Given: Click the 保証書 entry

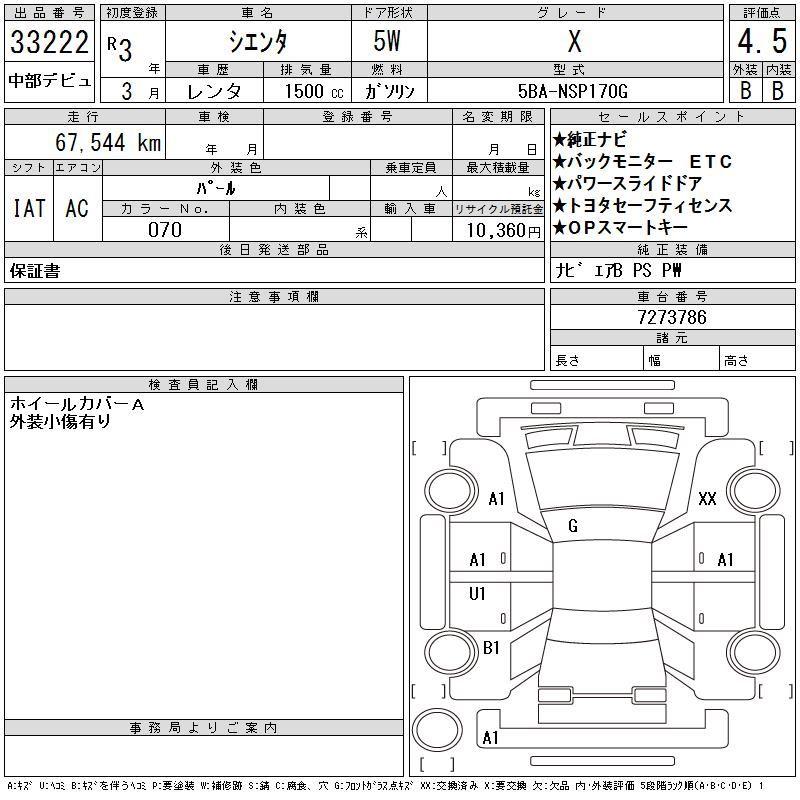Looking at the screenshot, I should tap(35, 270).
